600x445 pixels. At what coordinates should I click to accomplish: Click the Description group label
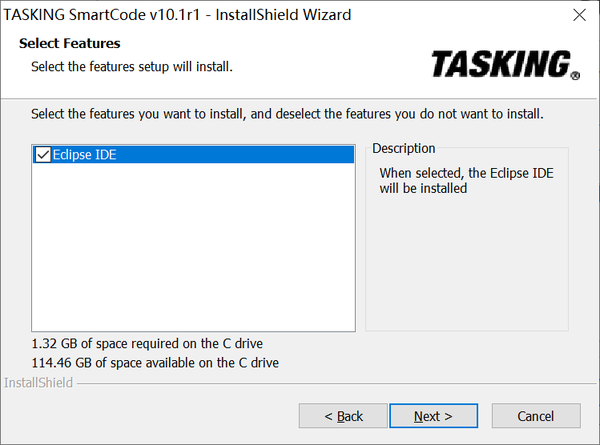click(x=404, y=149)
